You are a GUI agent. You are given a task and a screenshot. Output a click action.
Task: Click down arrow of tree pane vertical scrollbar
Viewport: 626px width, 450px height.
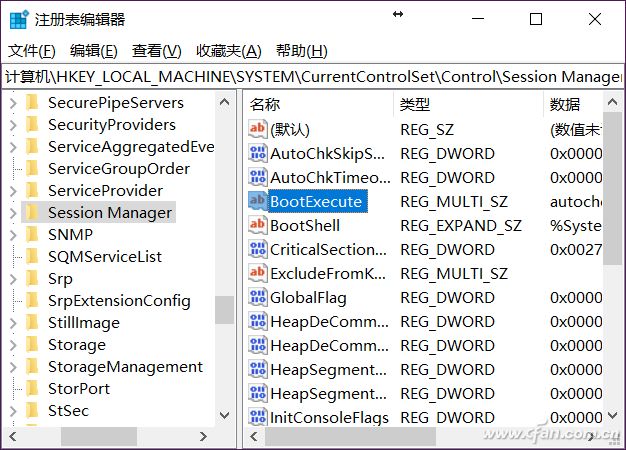point(225,415)
